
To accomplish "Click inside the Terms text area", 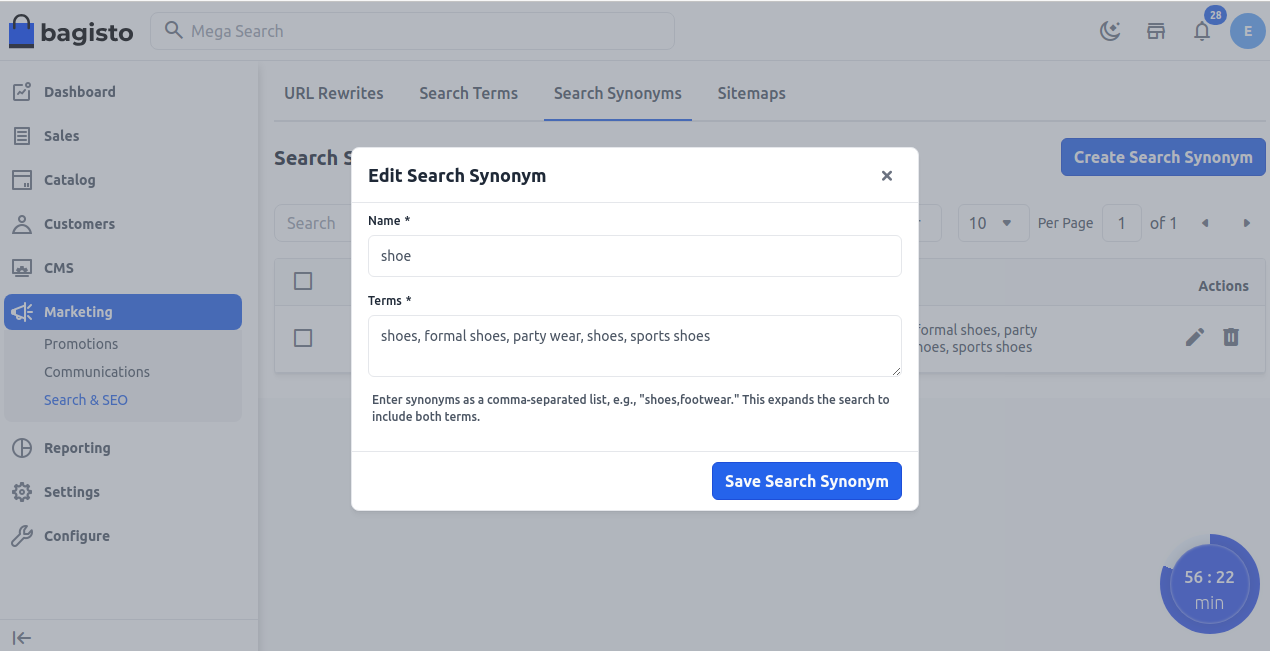I will click(x=634, y=345).
